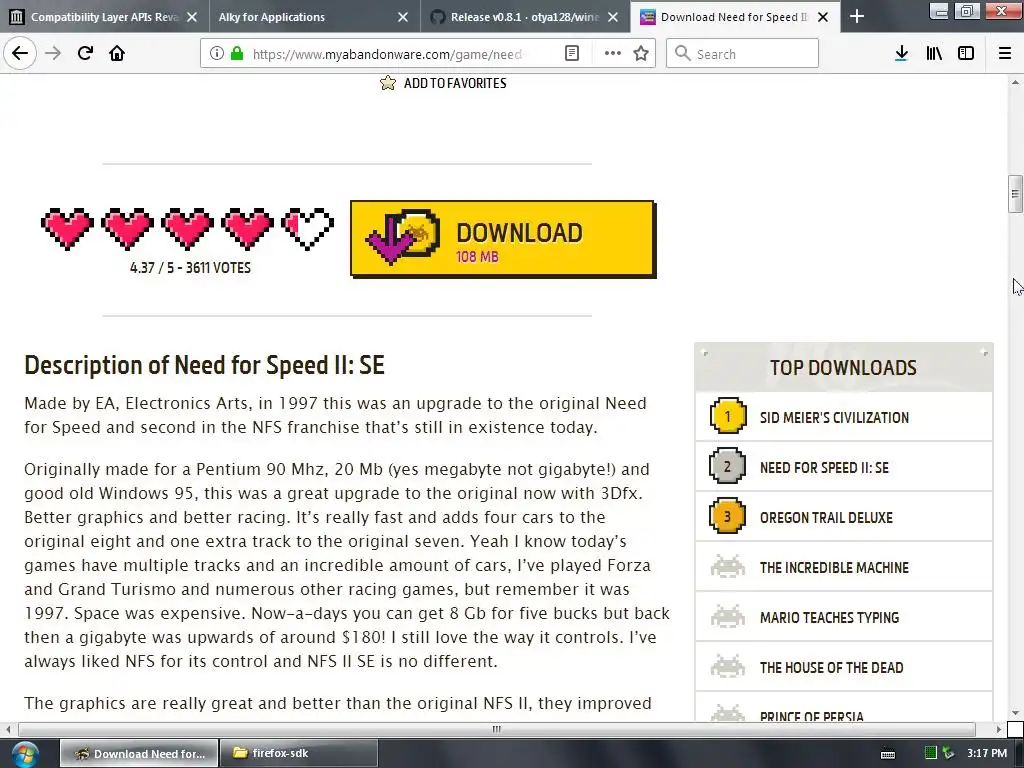Viewport: 1024px width, 768px height.
Task: Click the vertical scrollbar thumb
Action: 1015,194
